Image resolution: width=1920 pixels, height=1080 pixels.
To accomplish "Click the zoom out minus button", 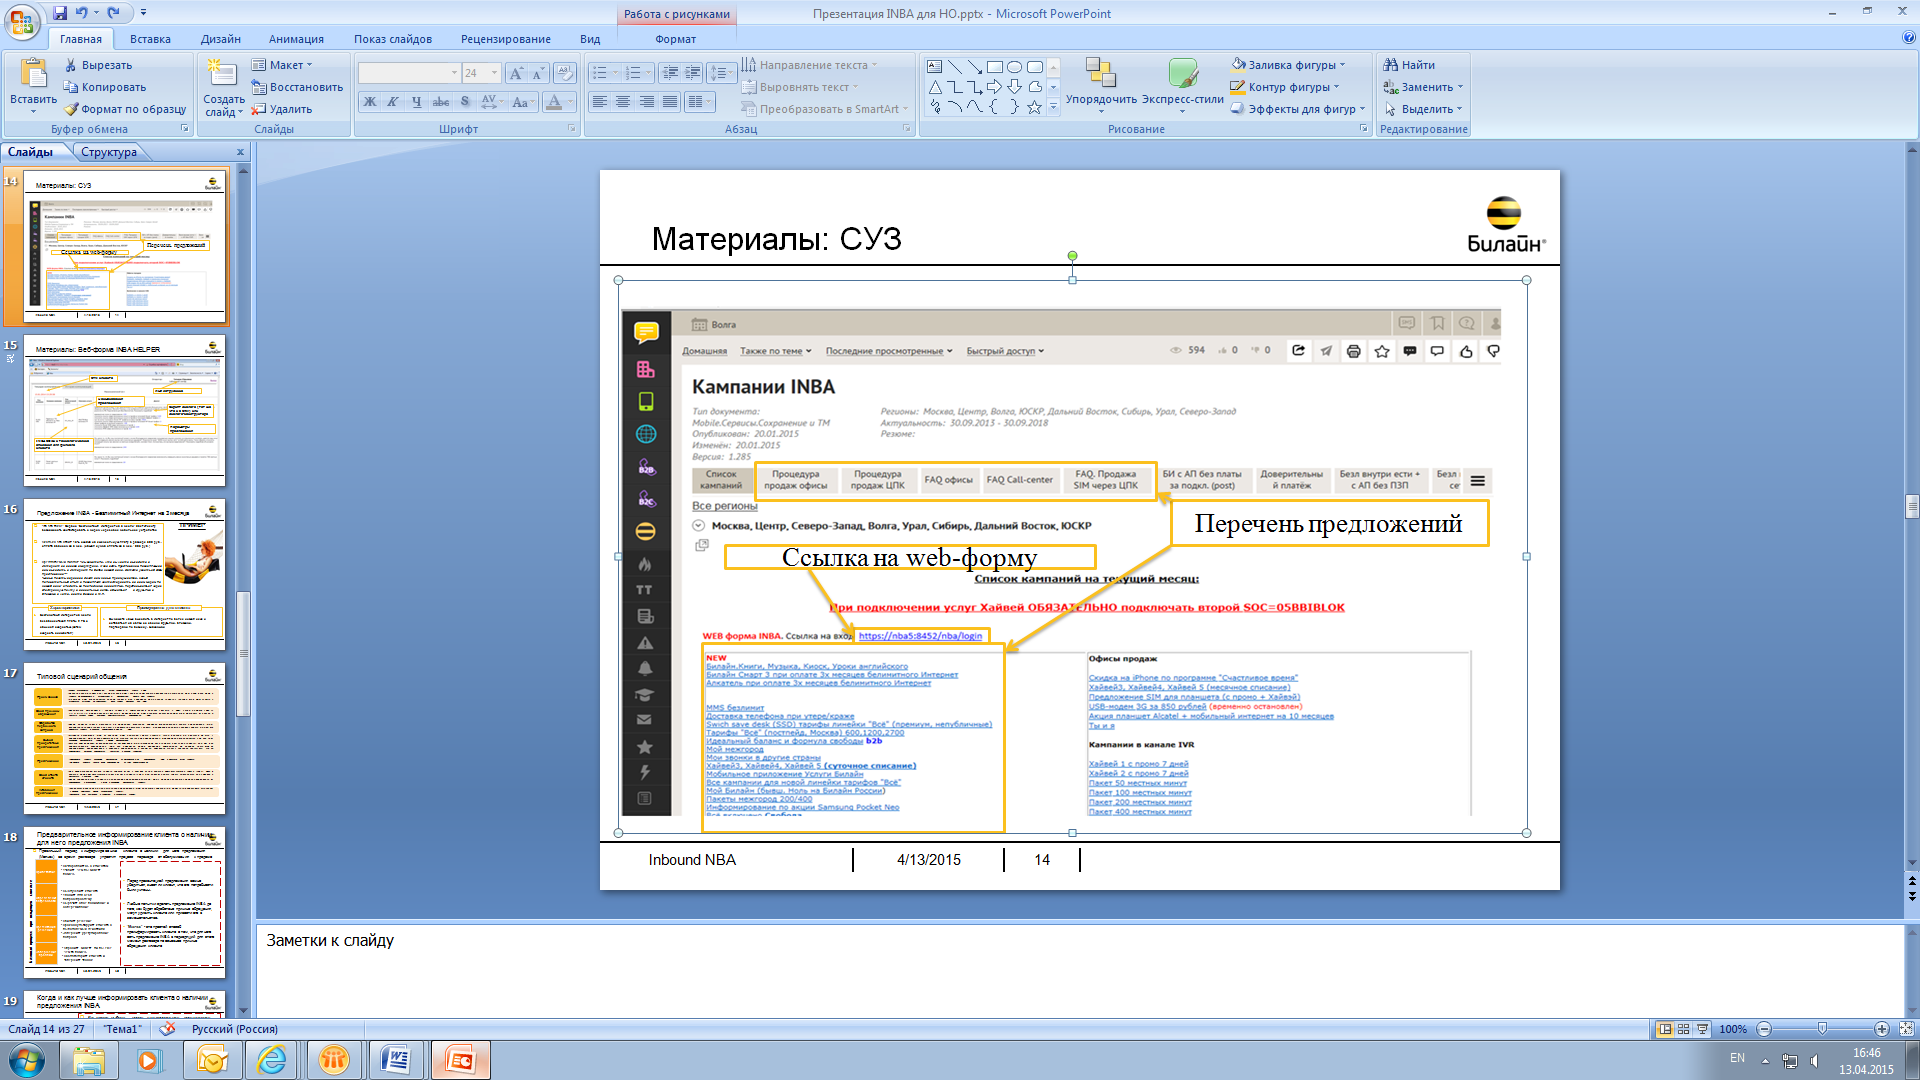I will pyautogui.click(x=1764, y=1029).
